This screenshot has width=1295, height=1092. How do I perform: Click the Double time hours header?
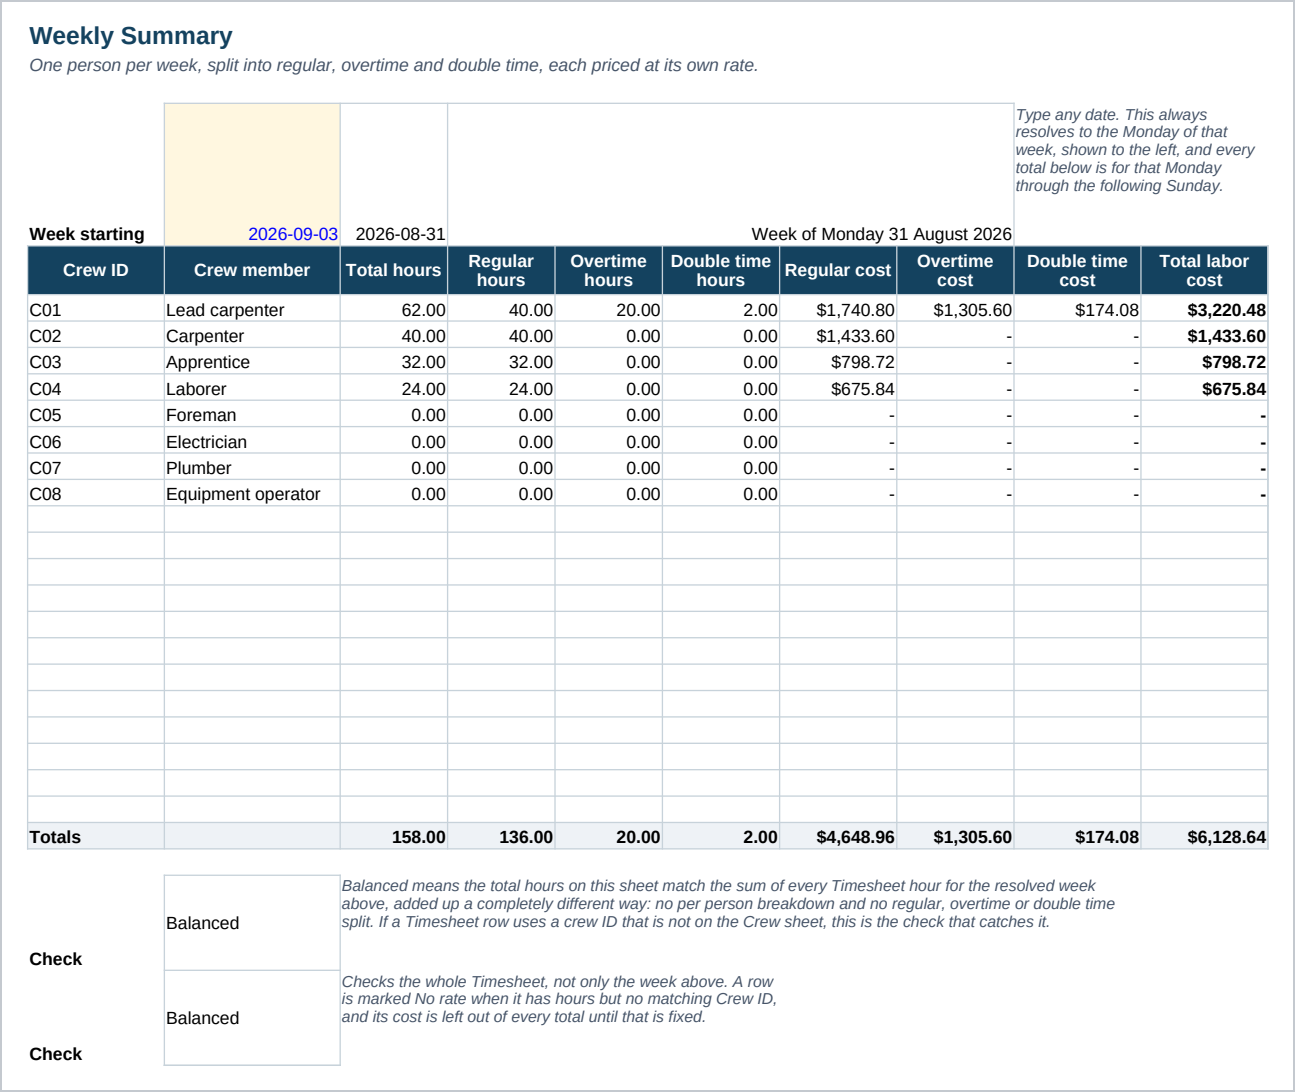tap(721, 270)
